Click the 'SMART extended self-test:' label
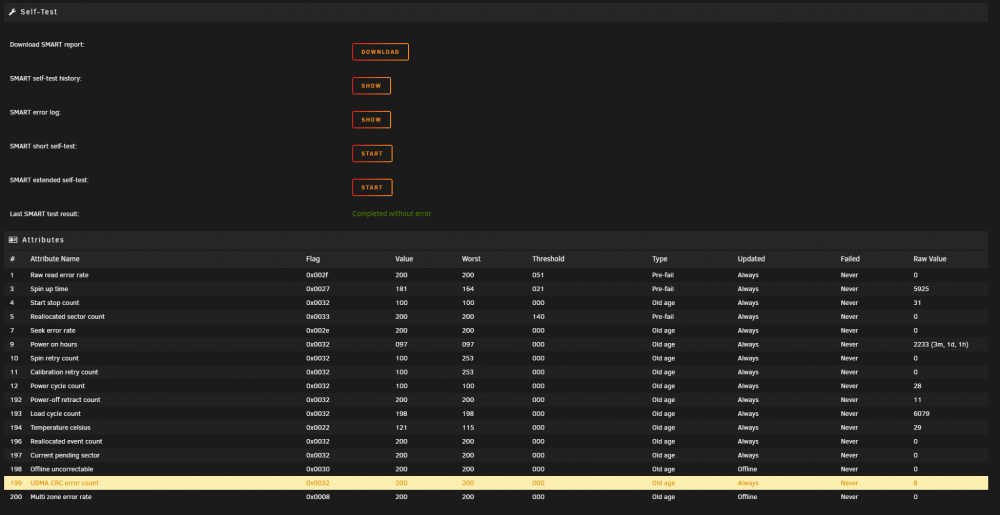The height and width of the screenshot is (515, 1000). (x=49, y=180)
